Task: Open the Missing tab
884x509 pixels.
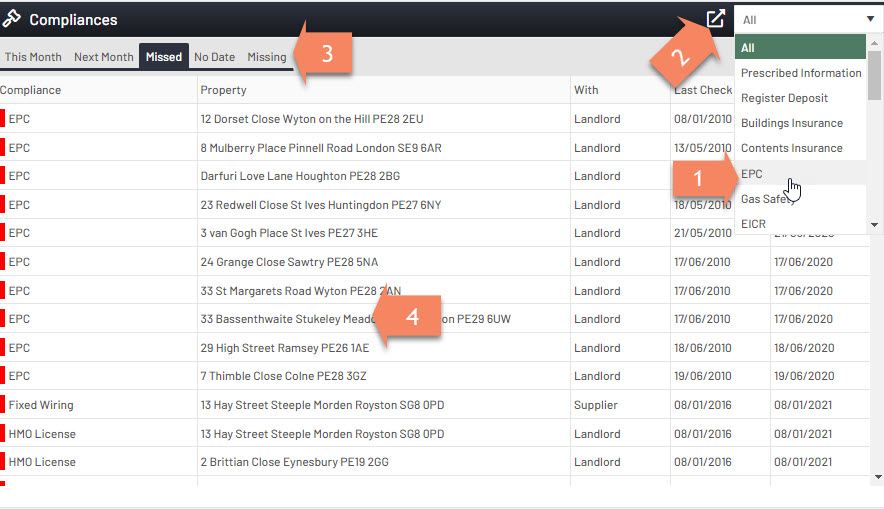Action: (267, 57)
